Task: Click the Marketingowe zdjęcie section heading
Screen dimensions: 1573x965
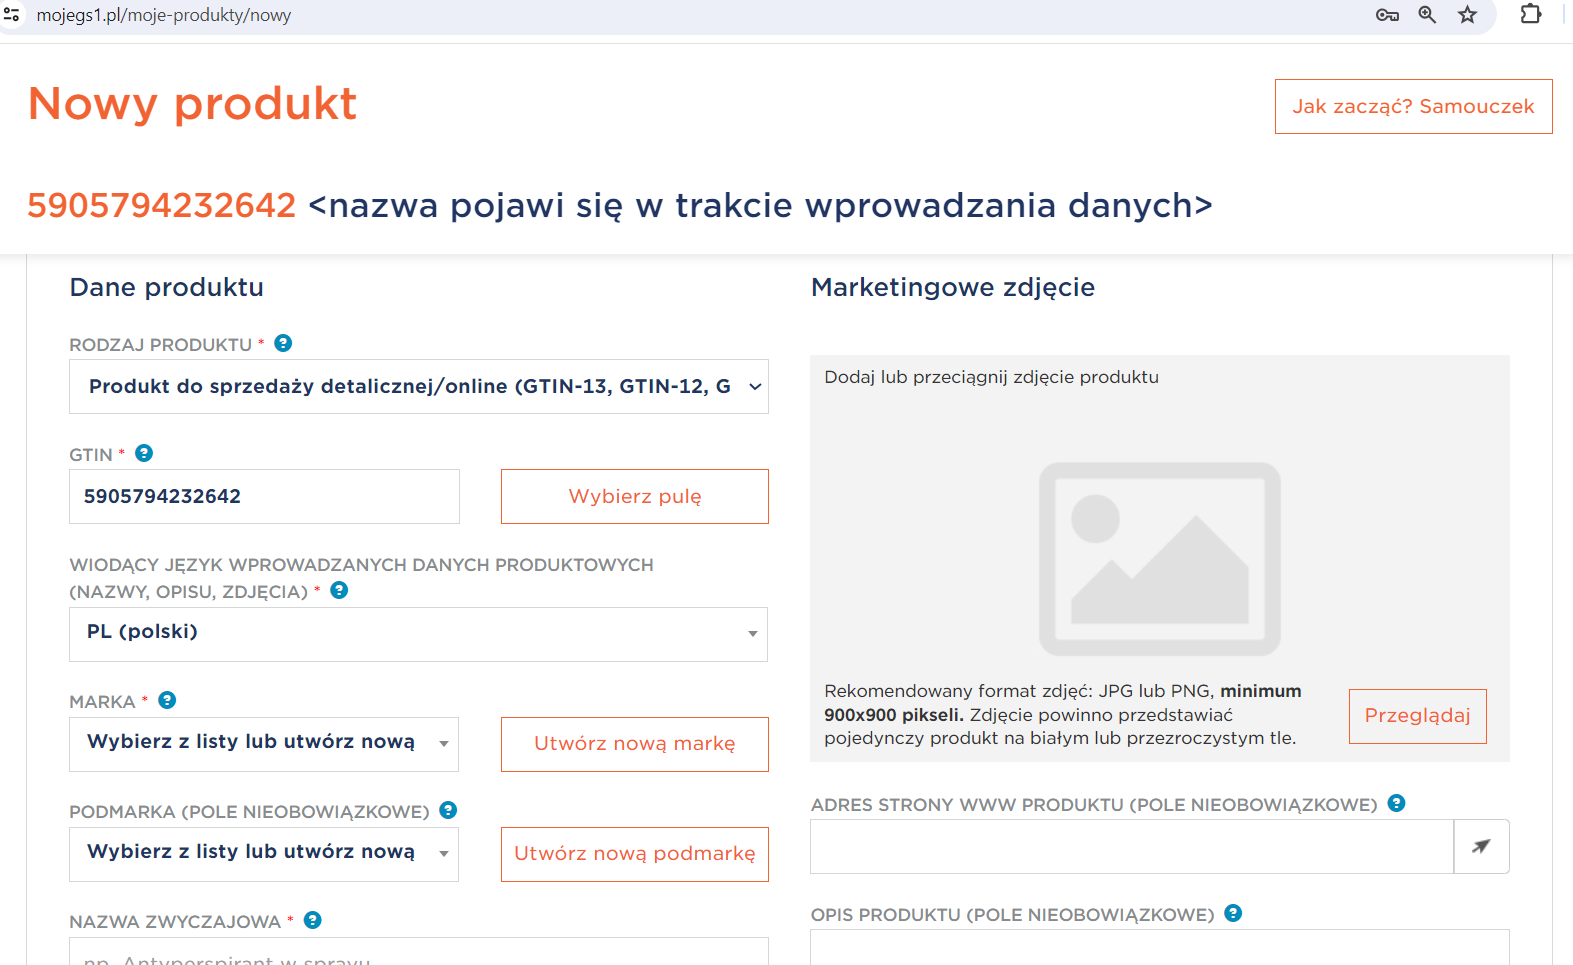Action: pyautogui.click(x=953, y=288)
